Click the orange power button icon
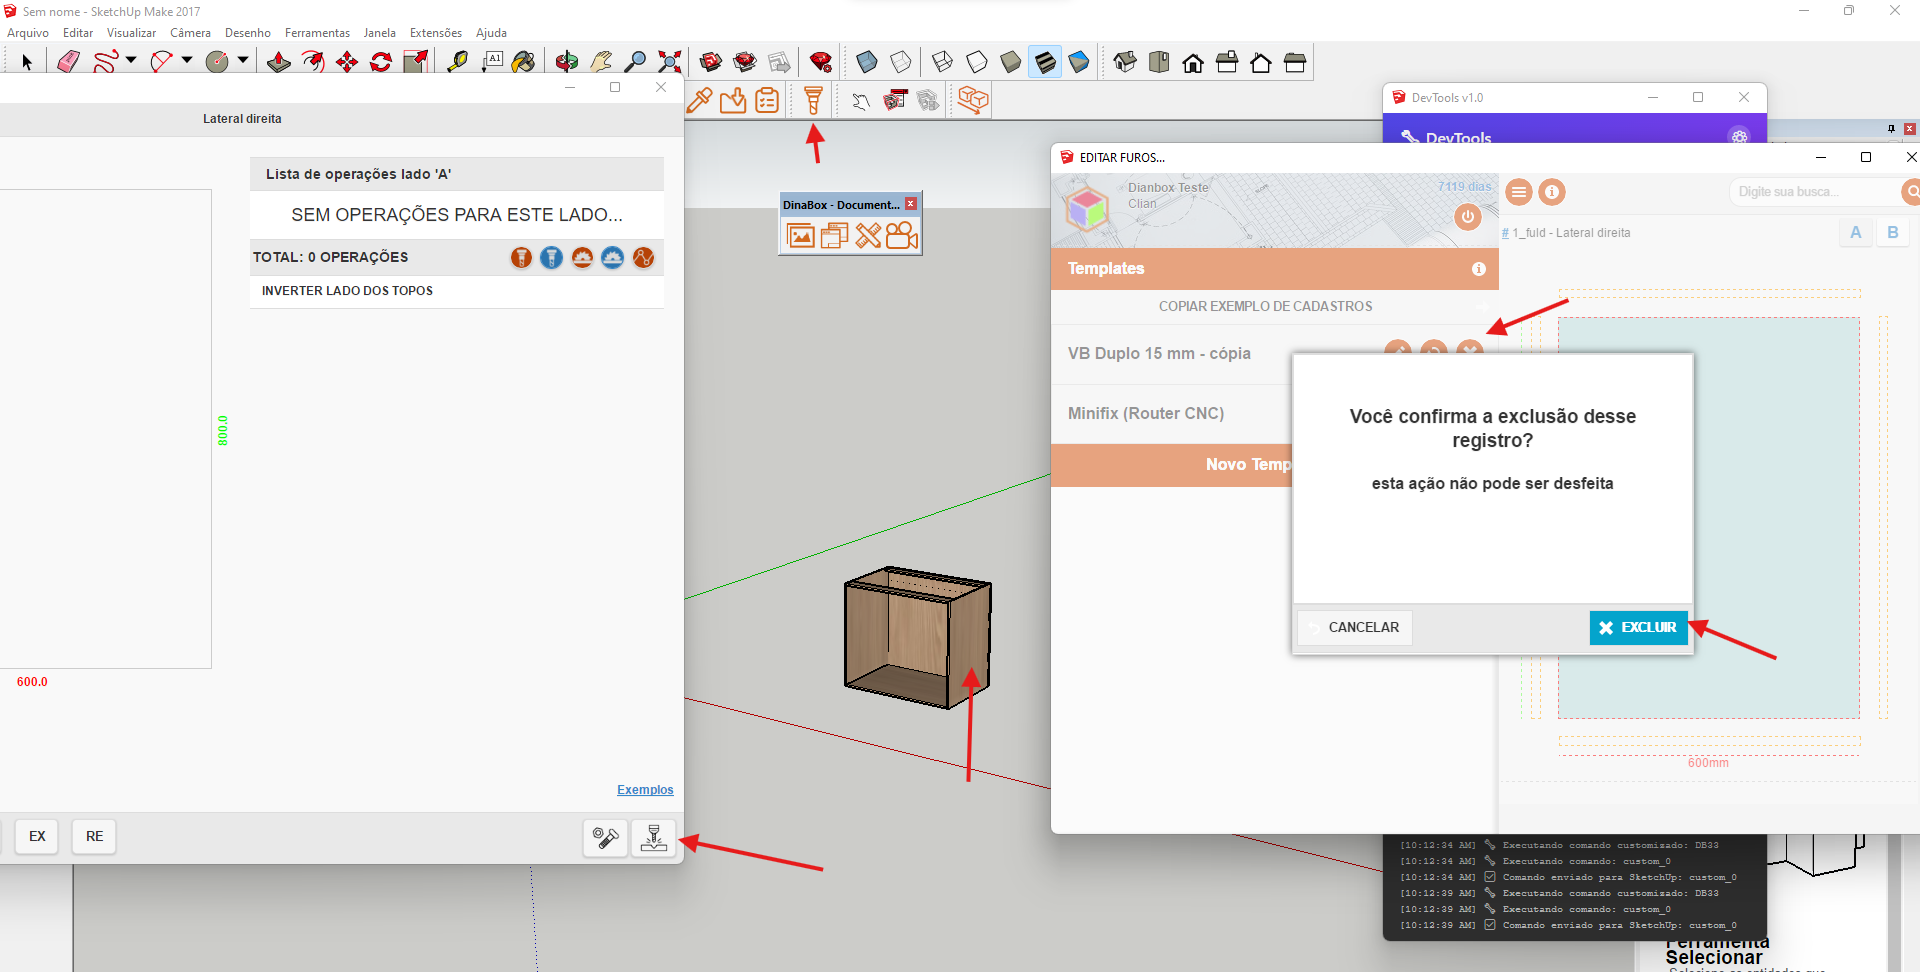Screen dimensions: 1920x972 coord(1467,216)
